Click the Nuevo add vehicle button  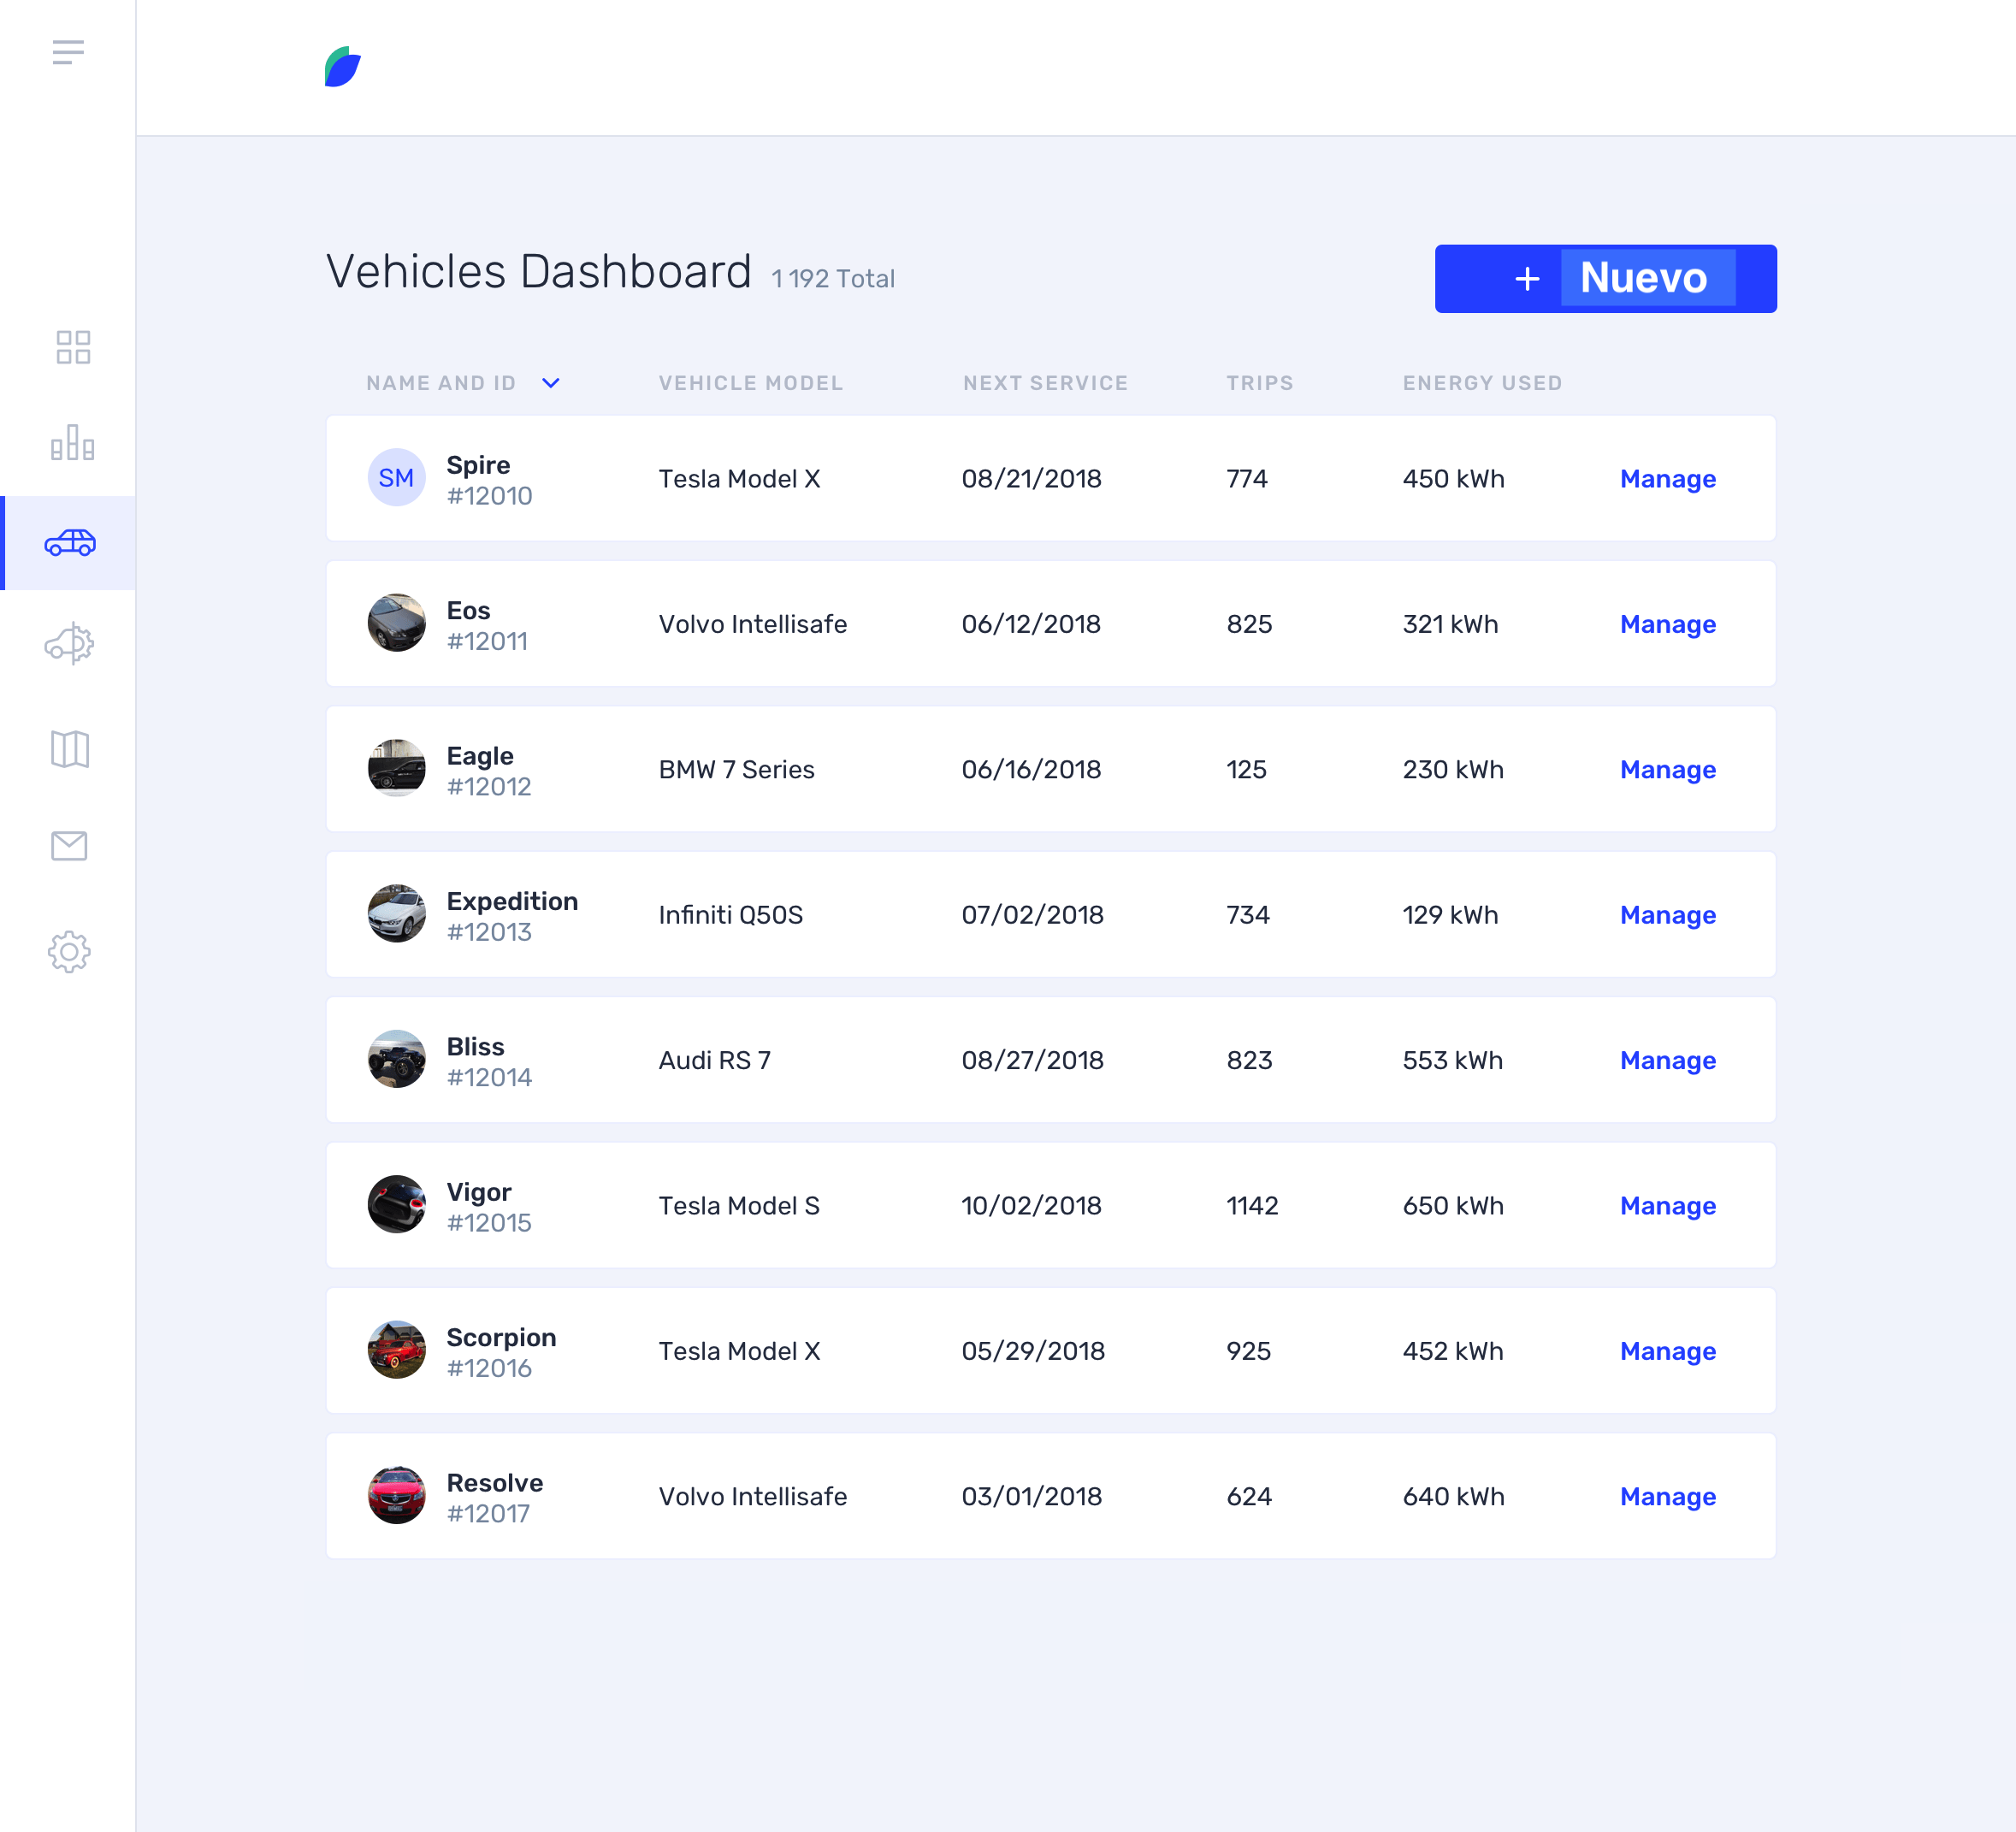point(1605,279)
